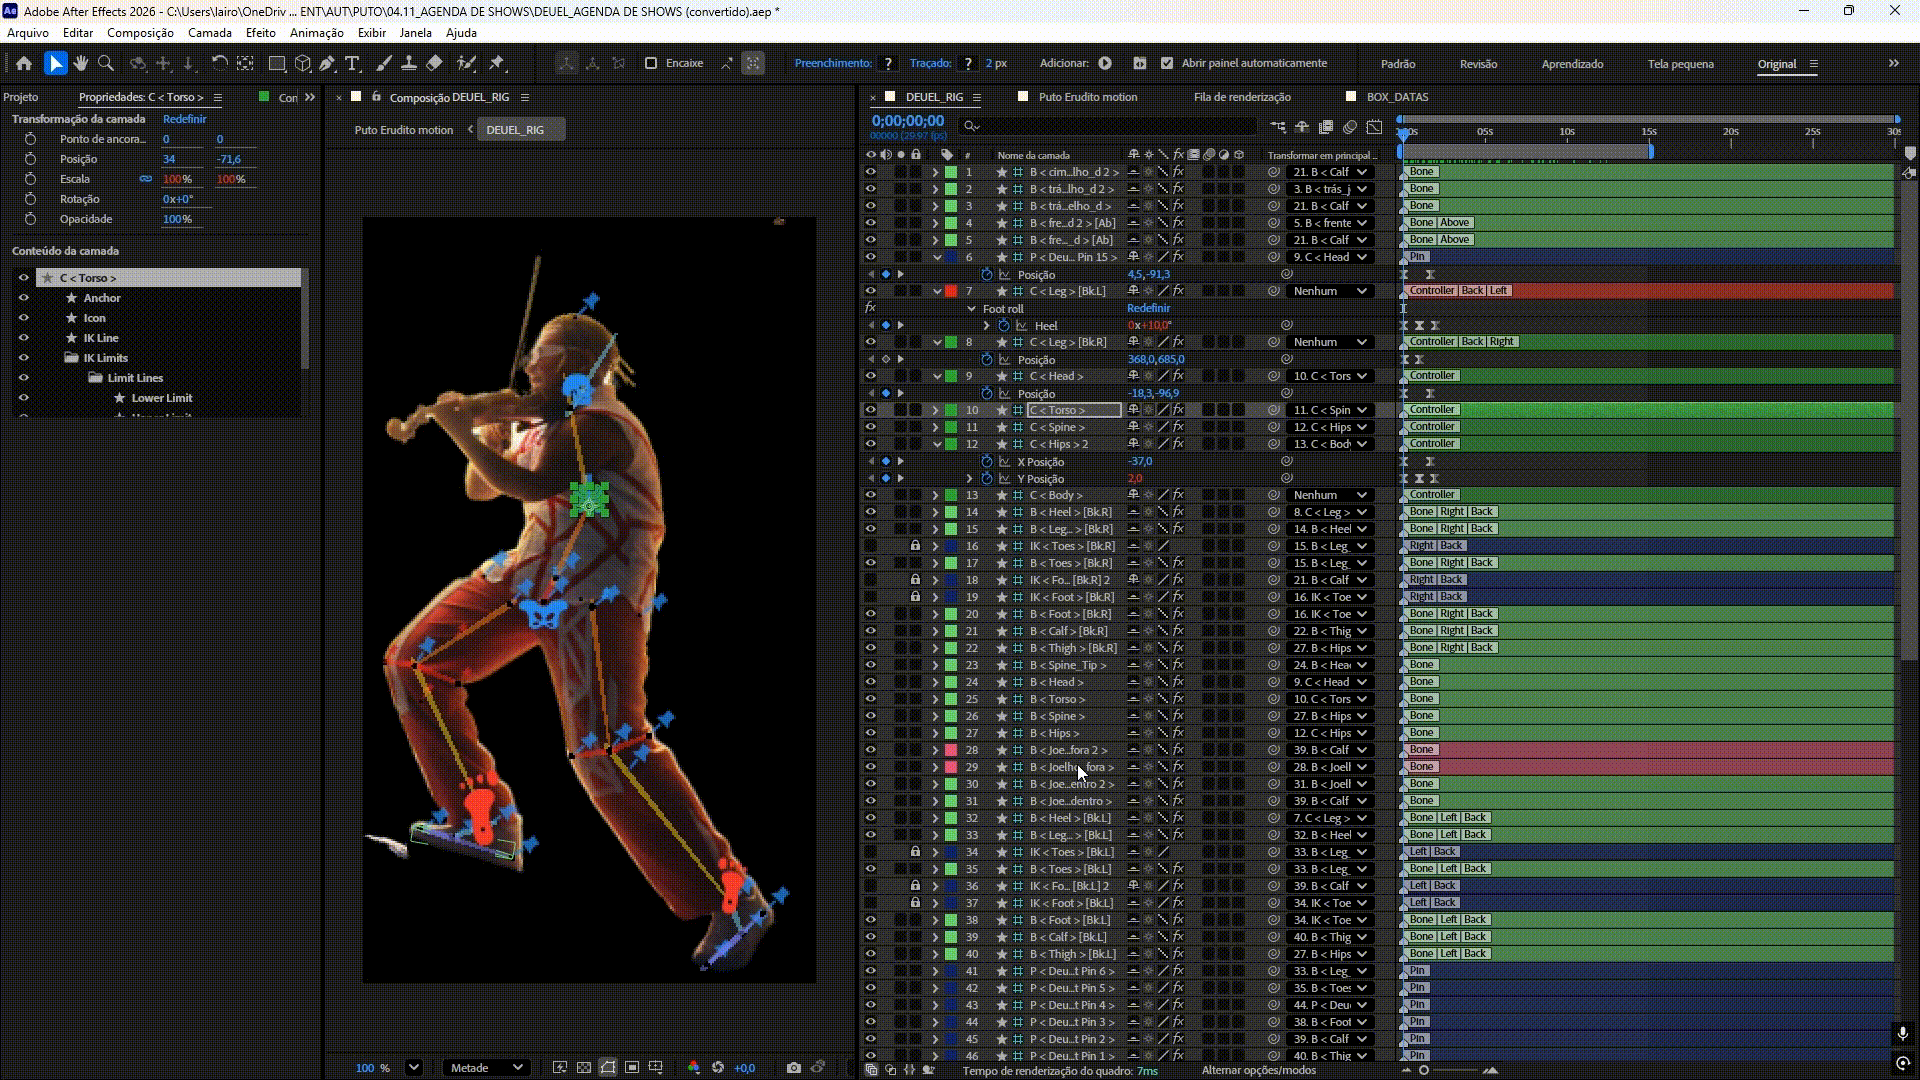Screen dimensions: 1920x1080
Task: Select the Zoom tool
Action: pos(106,63)
